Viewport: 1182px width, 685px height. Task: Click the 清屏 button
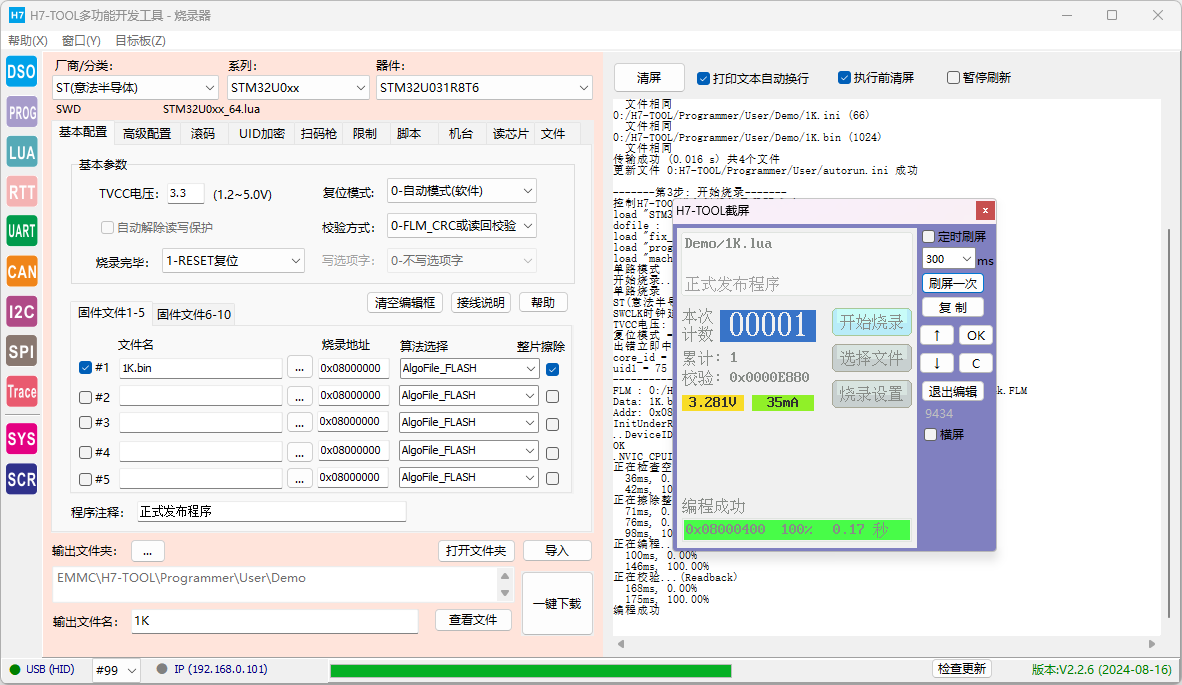[649, 78]
